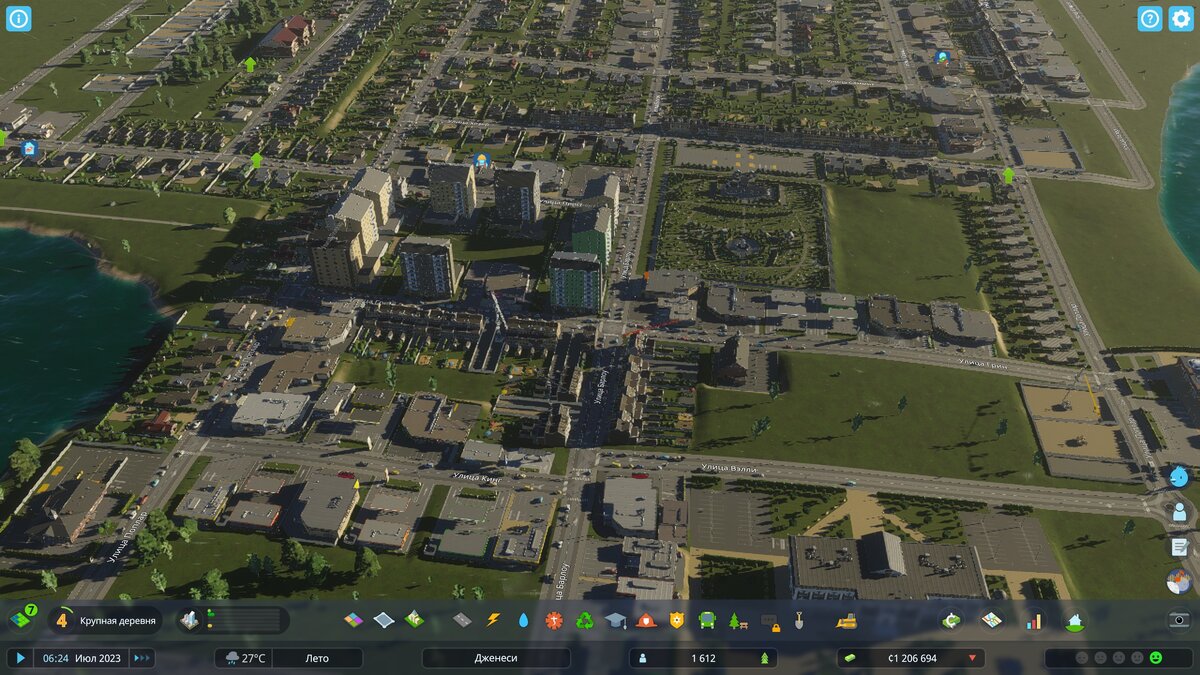This screenshot has width=1200, height=675.
Task: Open the Transportation Overview map icon
Action: (991, 620)
